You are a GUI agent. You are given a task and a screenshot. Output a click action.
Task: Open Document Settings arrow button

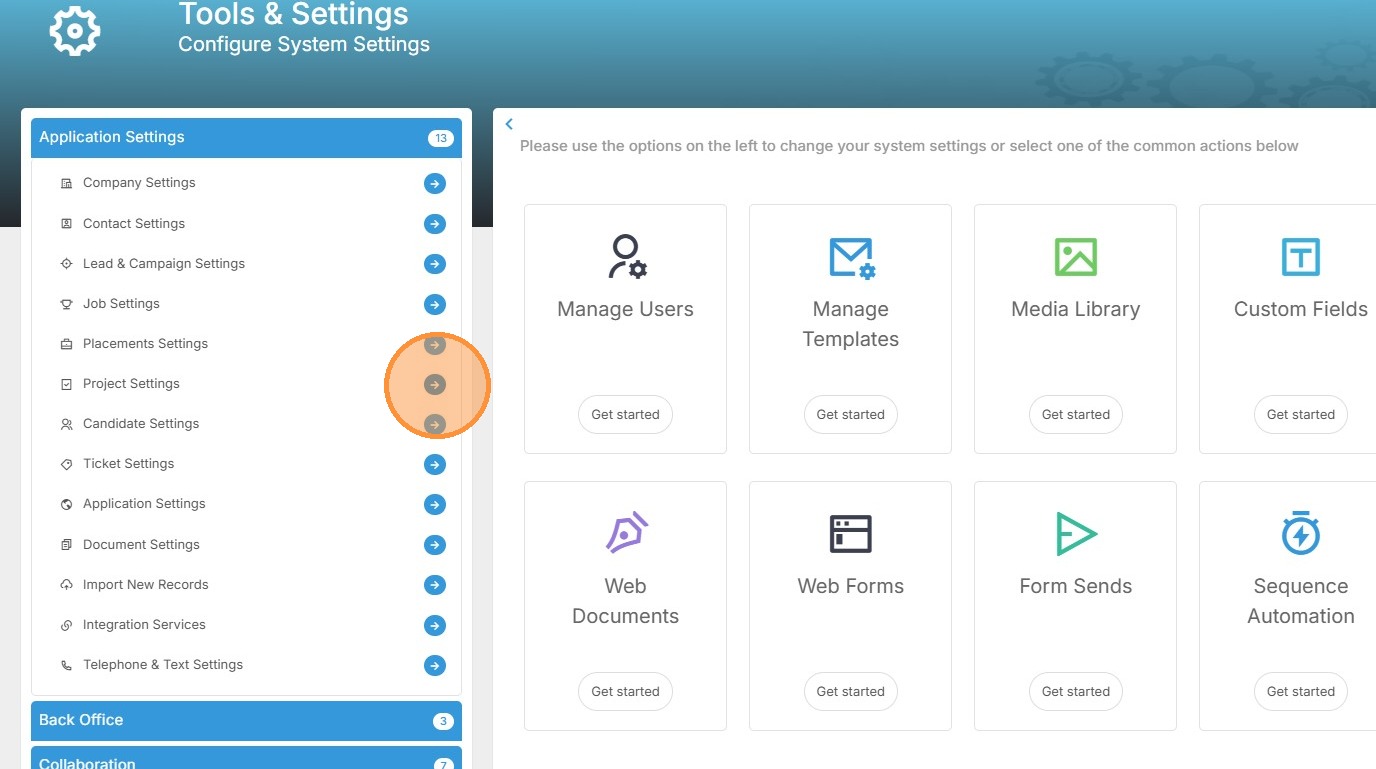point(434,545)
